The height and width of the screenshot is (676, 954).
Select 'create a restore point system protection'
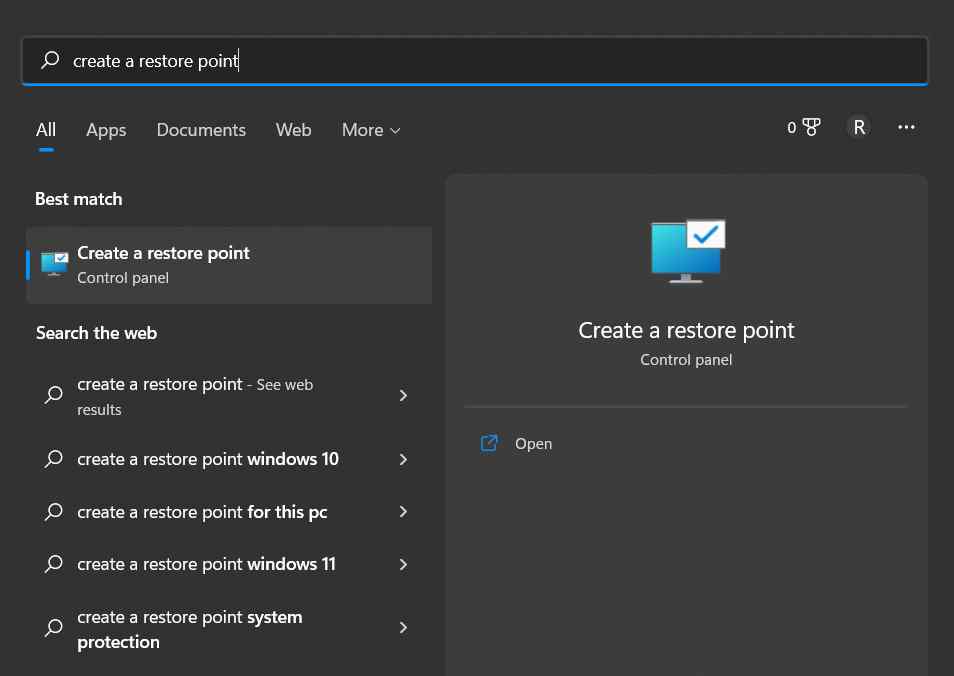pos(229,629)
